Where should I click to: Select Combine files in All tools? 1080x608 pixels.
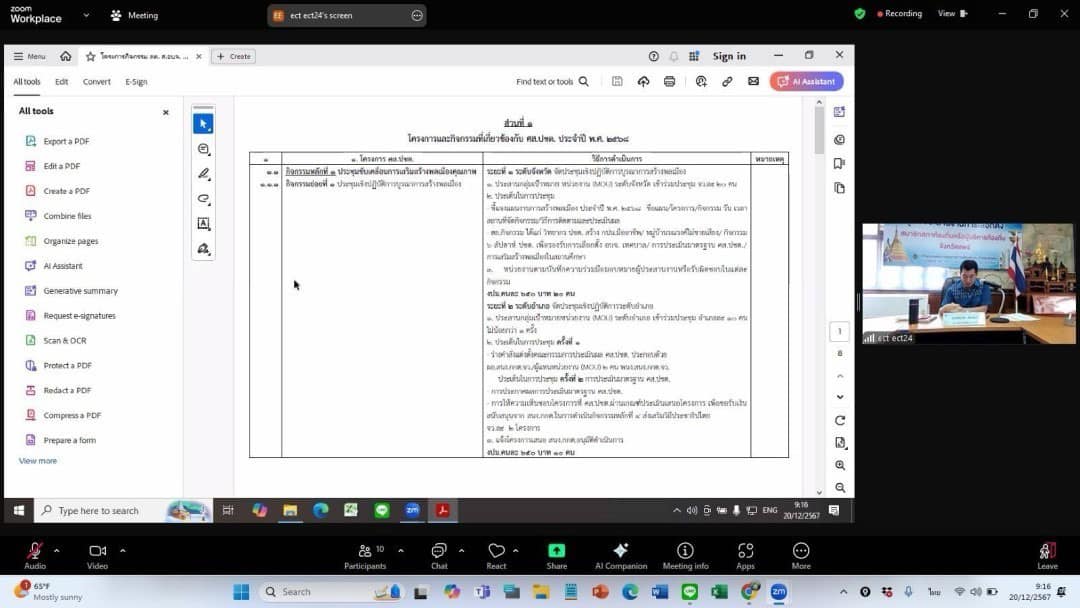tap(67, 216)
